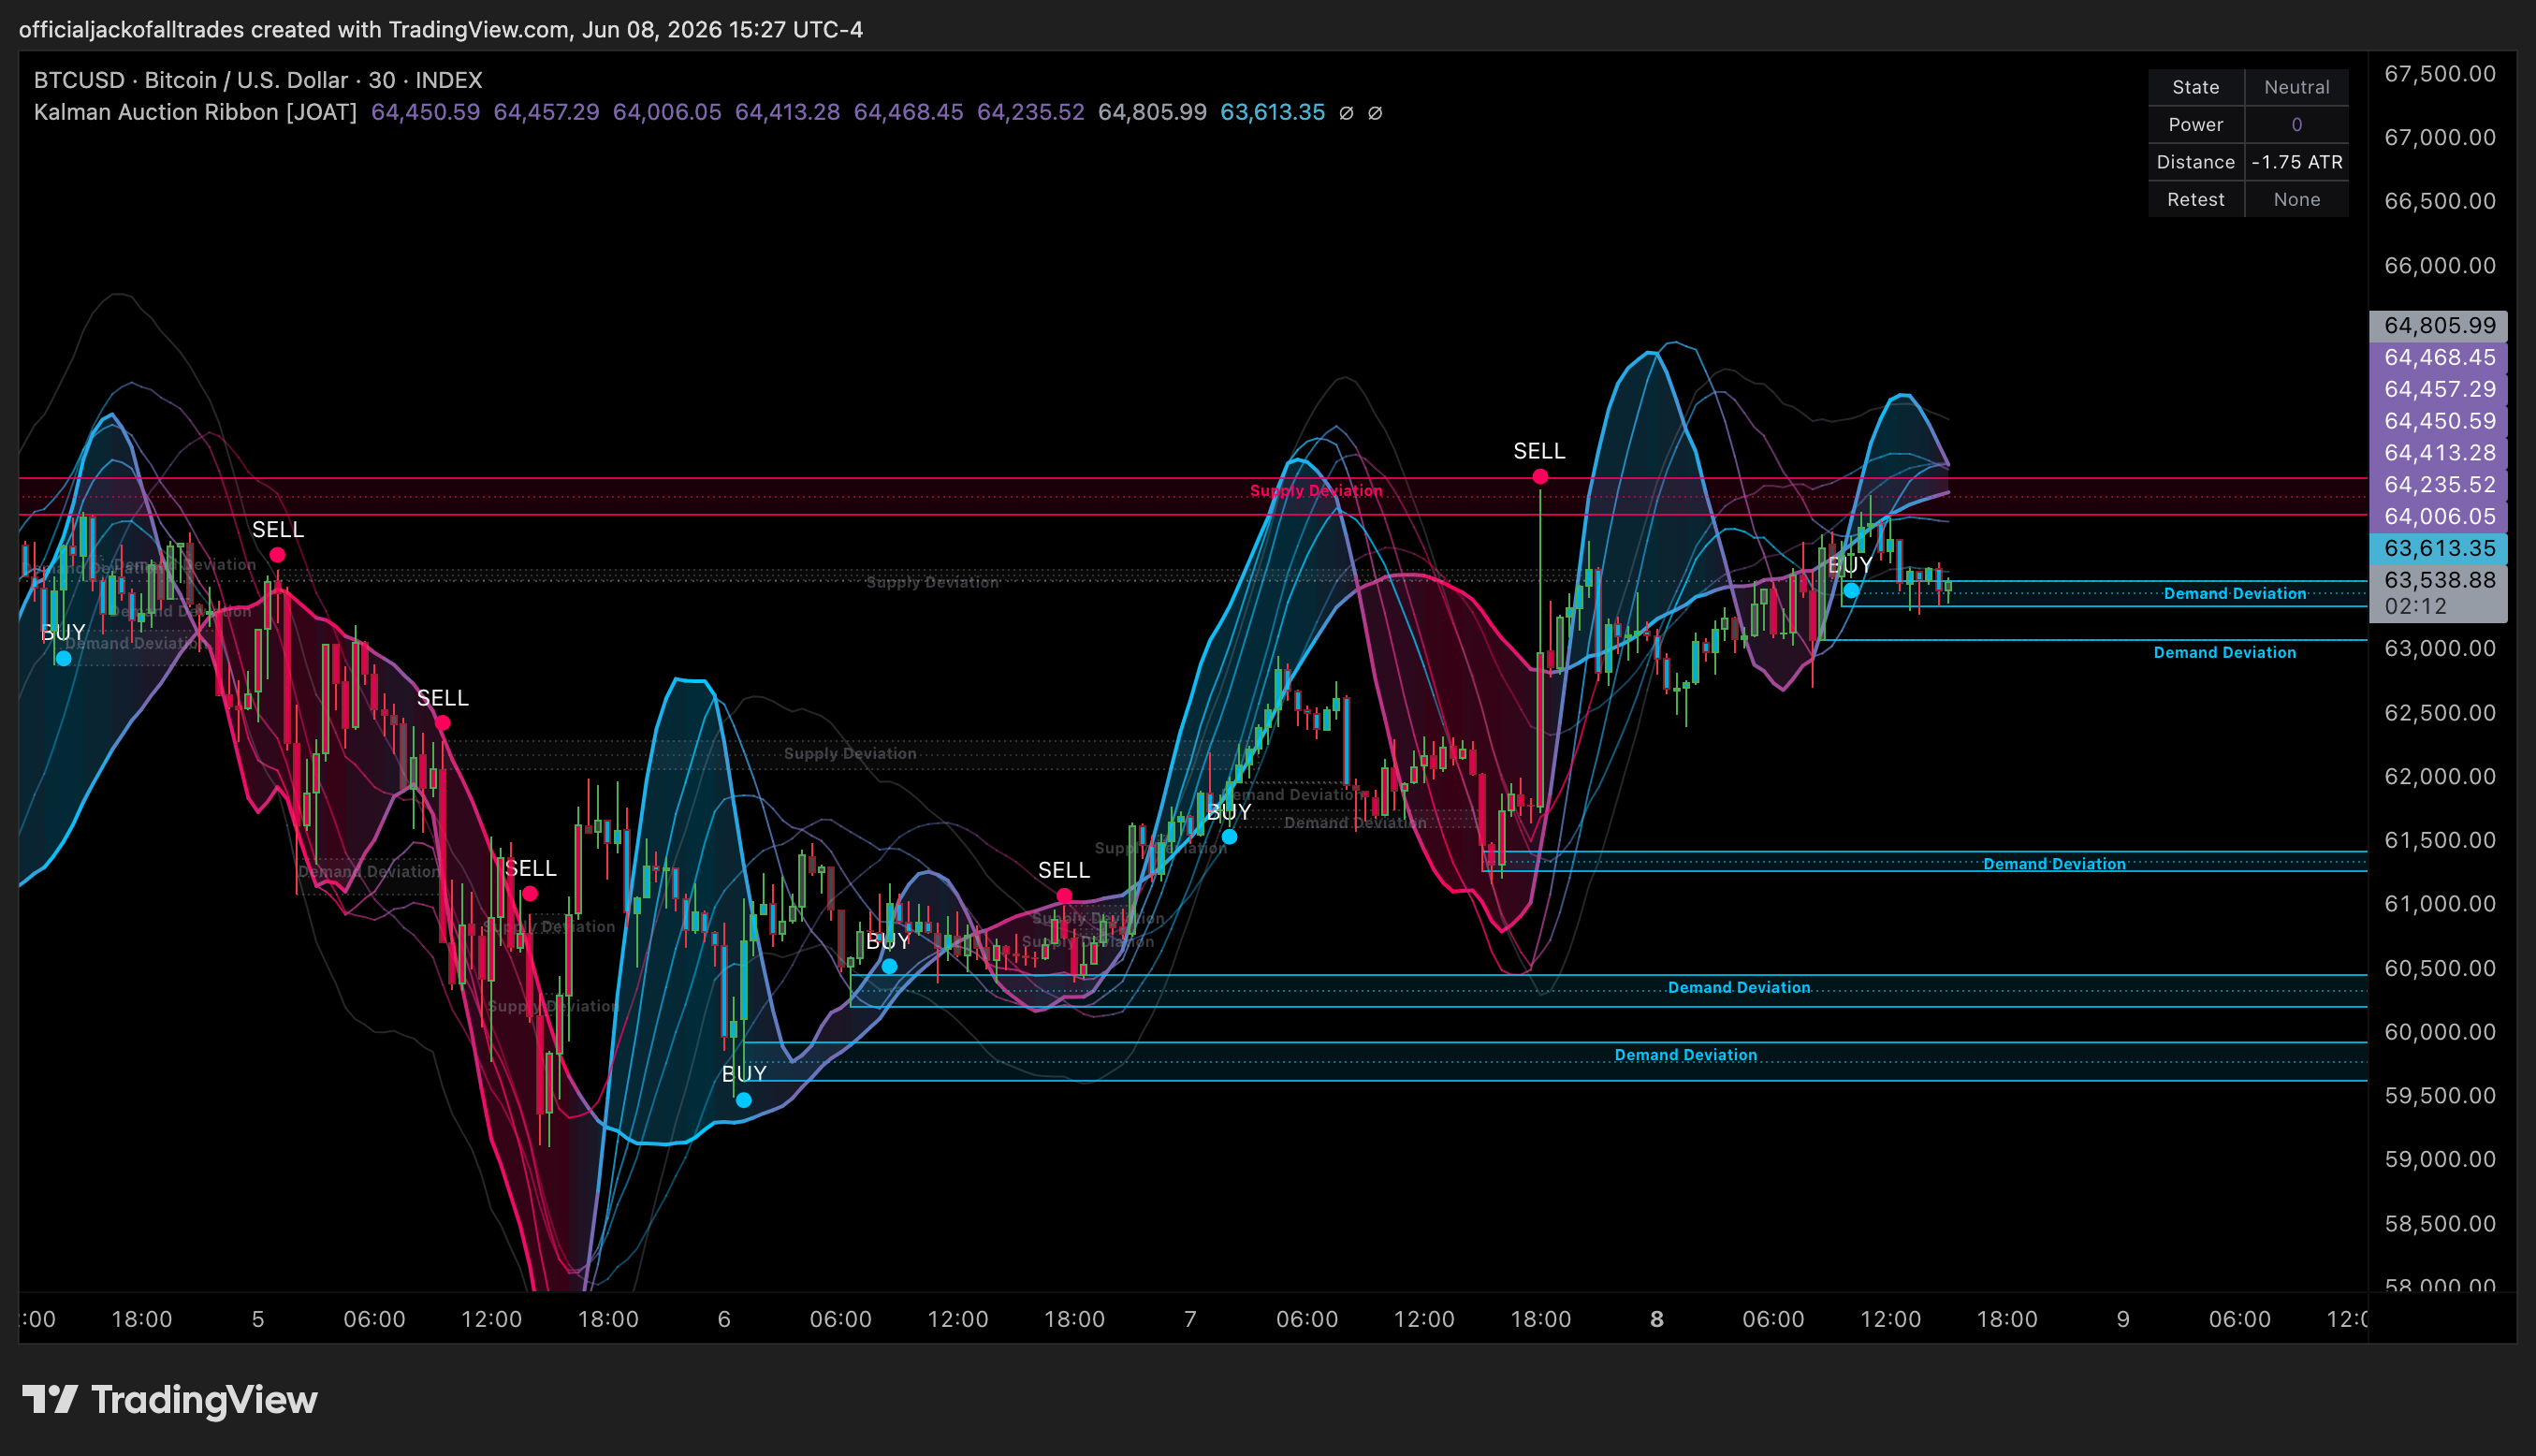
Task: Click the red Supply Deviation zone label
Action: pyautogui.click(x=1316, y=490)
